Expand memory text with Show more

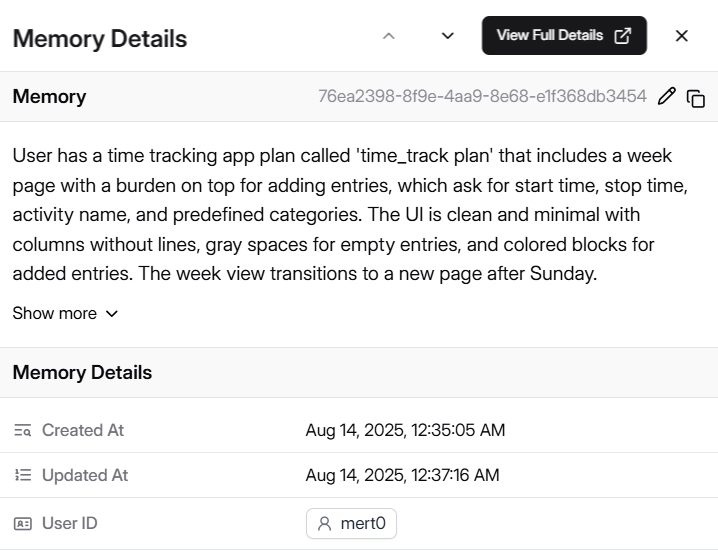(x=65, y=314)
